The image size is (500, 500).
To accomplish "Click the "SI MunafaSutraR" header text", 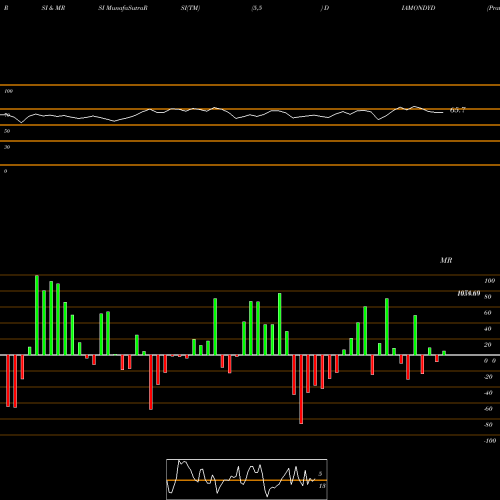I will 123,8.
